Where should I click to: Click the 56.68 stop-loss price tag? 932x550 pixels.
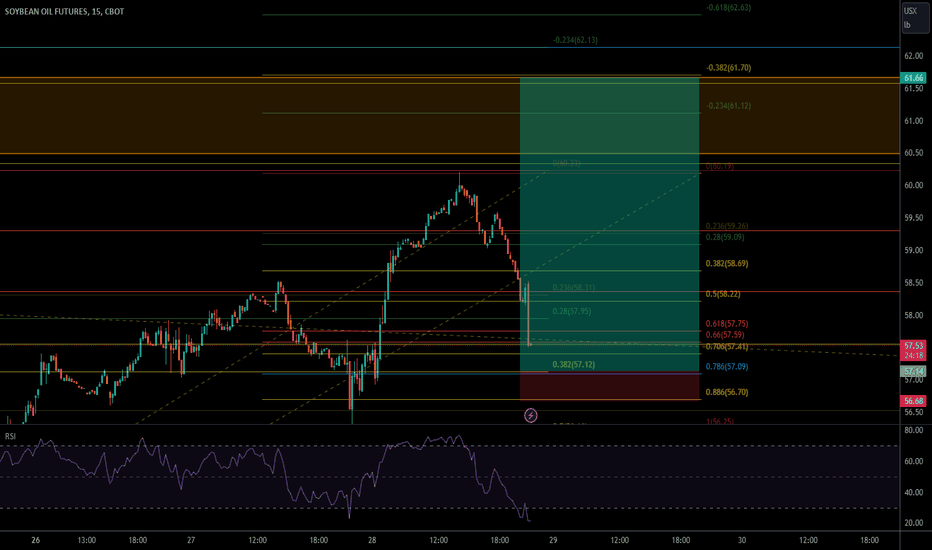914,401
